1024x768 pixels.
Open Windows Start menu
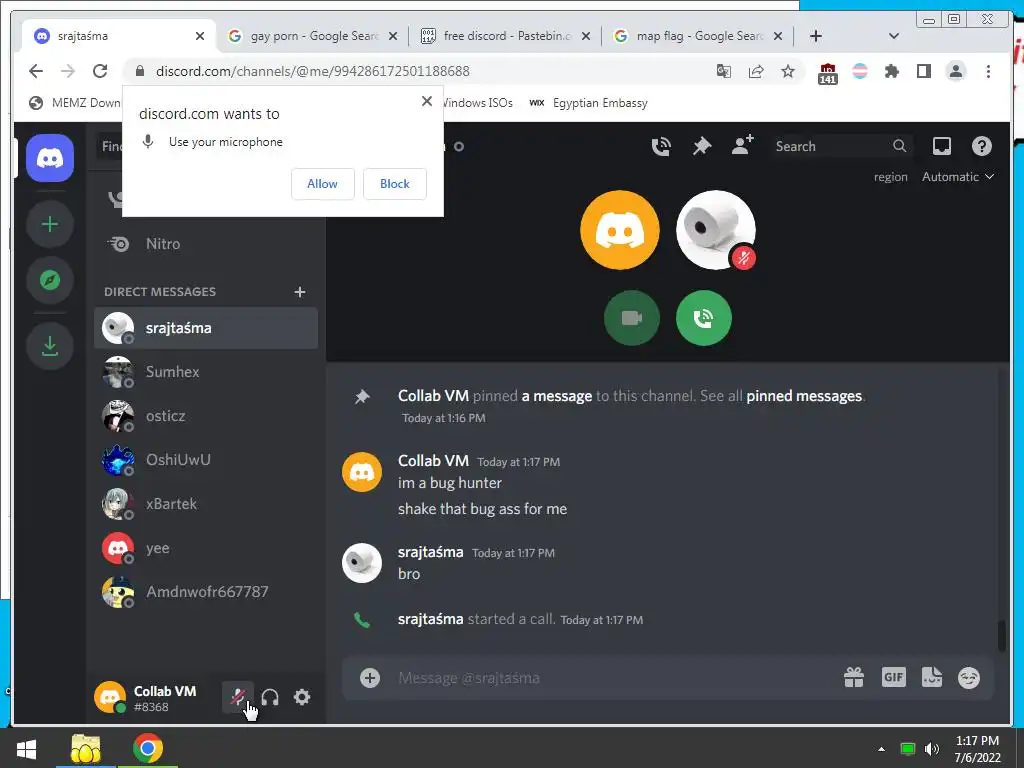(x=26, y=748)
